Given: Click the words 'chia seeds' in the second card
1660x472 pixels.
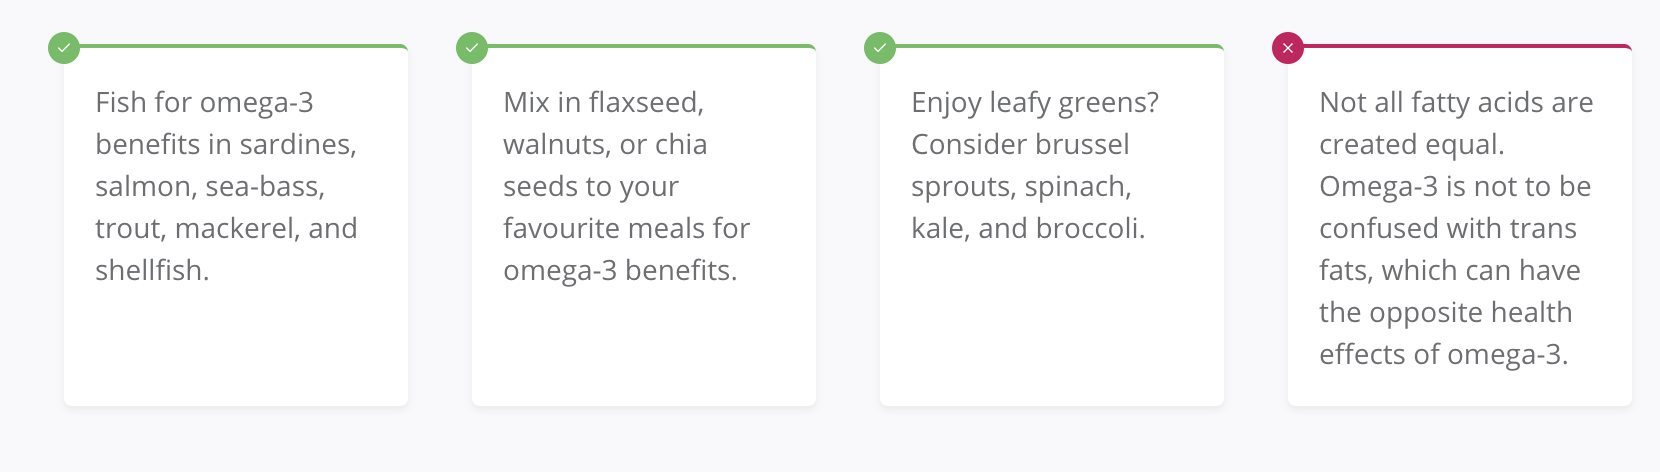Looking at the screenshot, I should coord(605,165).
